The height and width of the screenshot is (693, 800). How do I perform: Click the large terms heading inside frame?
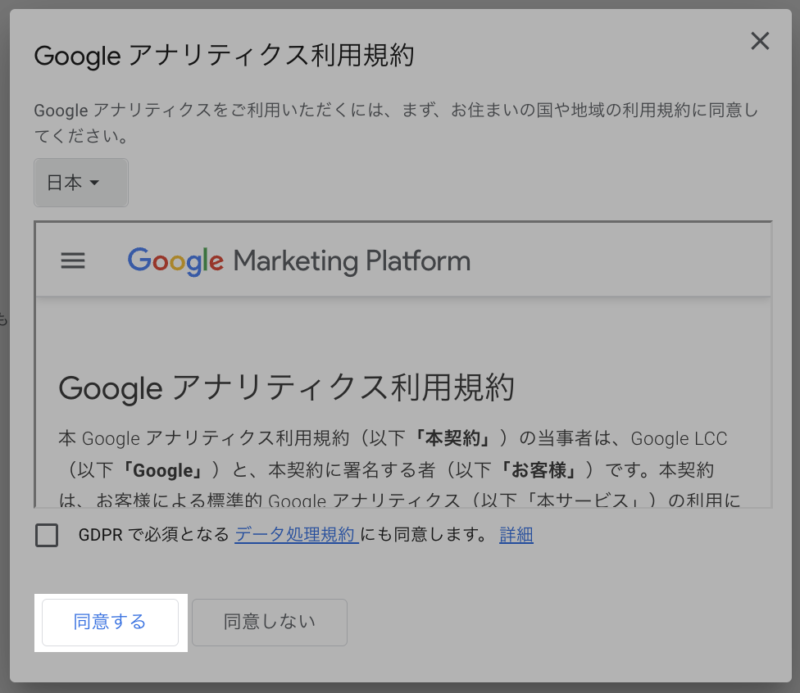[286, 387]
